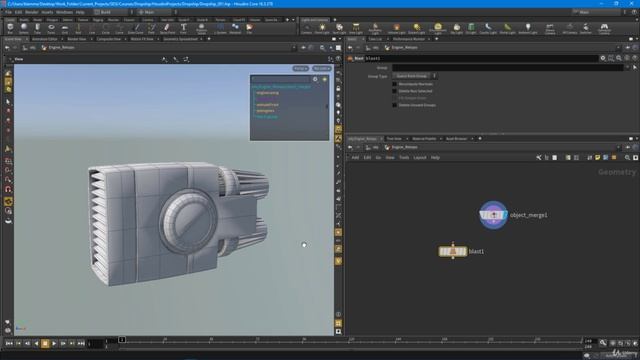Select the Box shelf tool
The width and height of the screenshot is (640, 360).
(10, 29)
